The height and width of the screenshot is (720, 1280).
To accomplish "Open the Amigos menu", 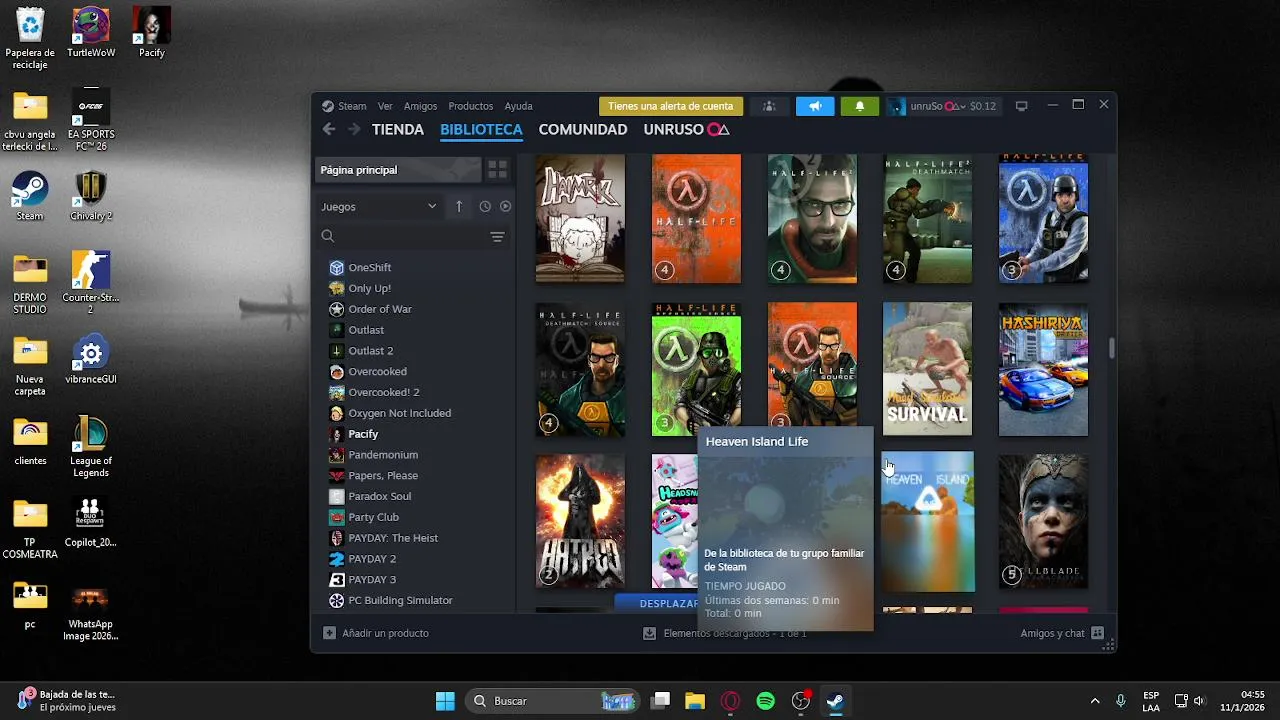I will (421, 106).
